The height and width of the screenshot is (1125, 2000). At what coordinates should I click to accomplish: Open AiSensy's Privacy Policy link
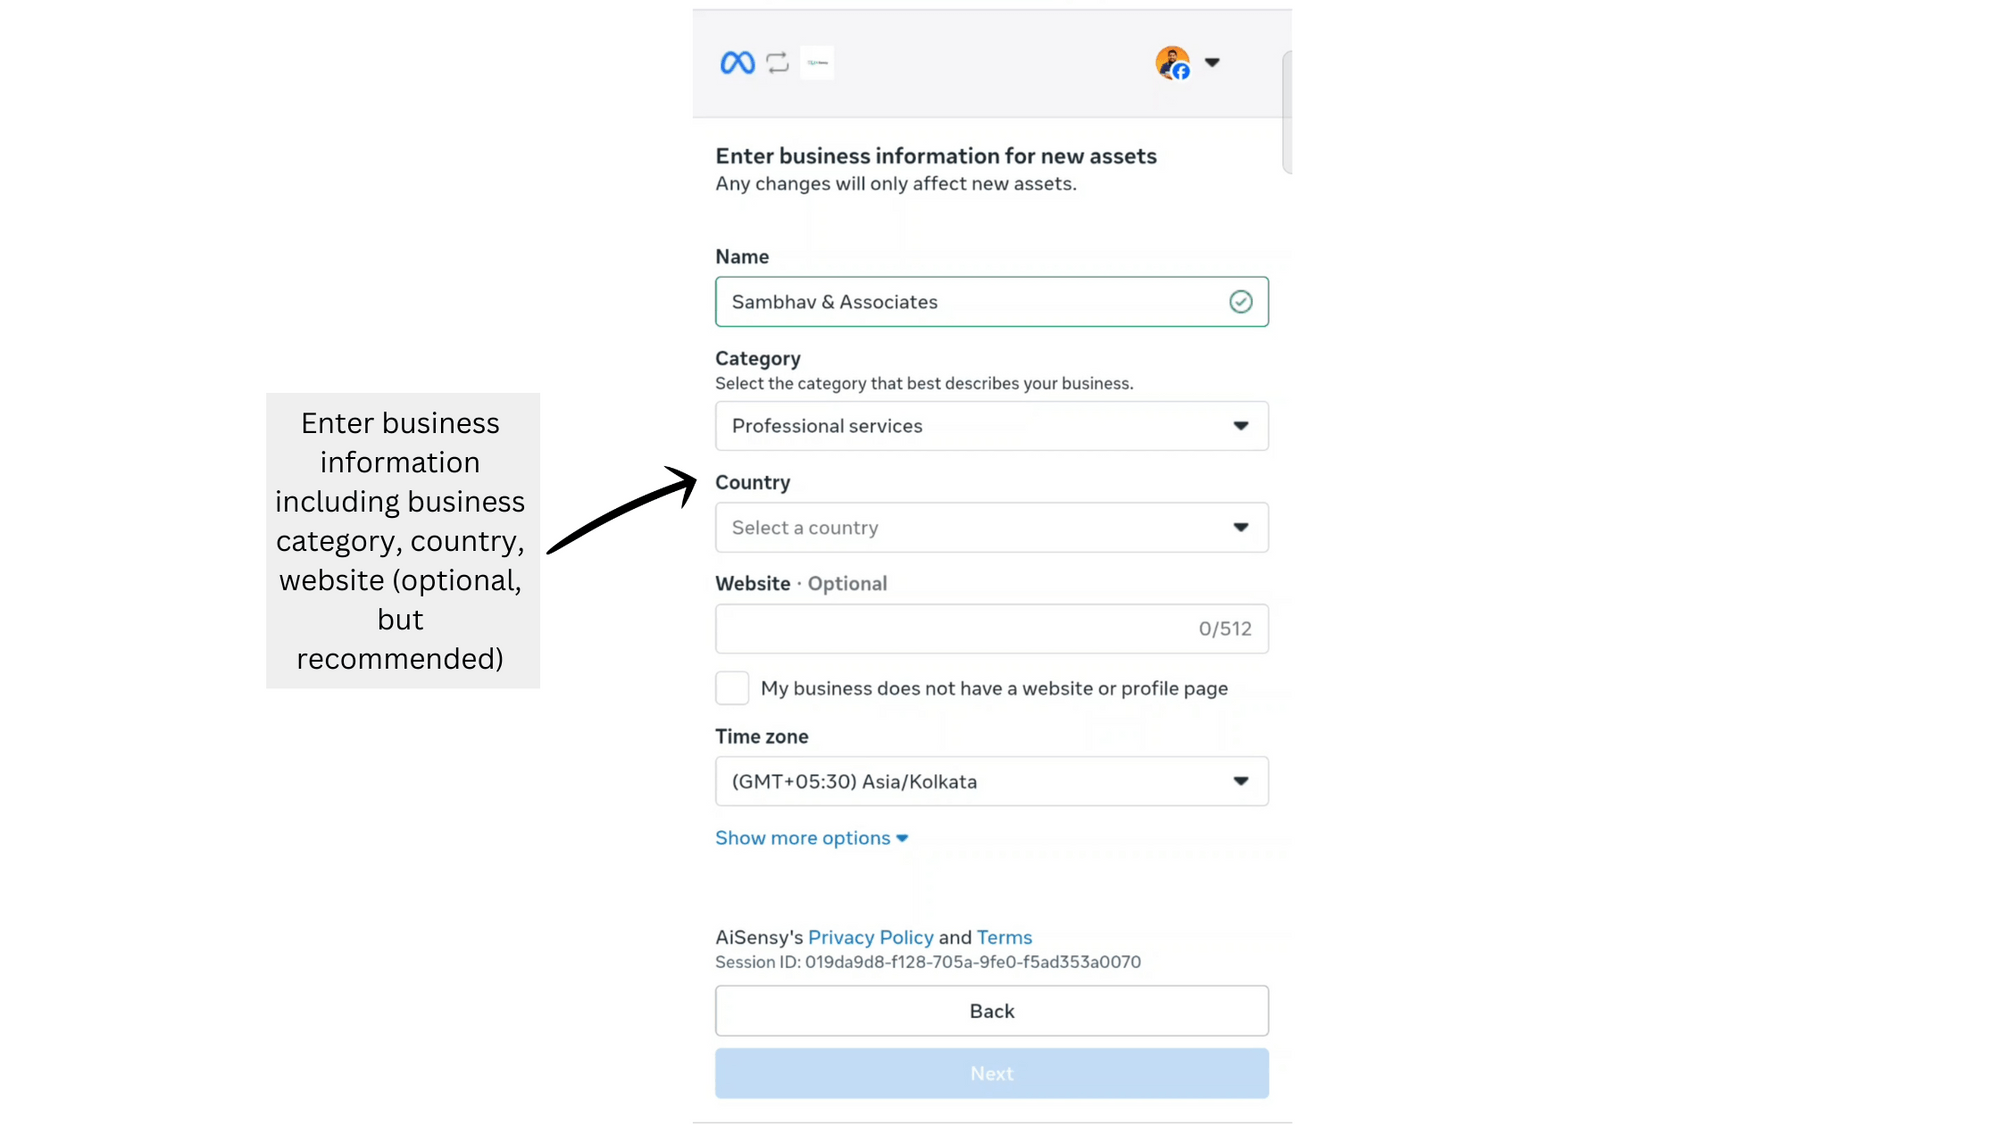(869, 937)
